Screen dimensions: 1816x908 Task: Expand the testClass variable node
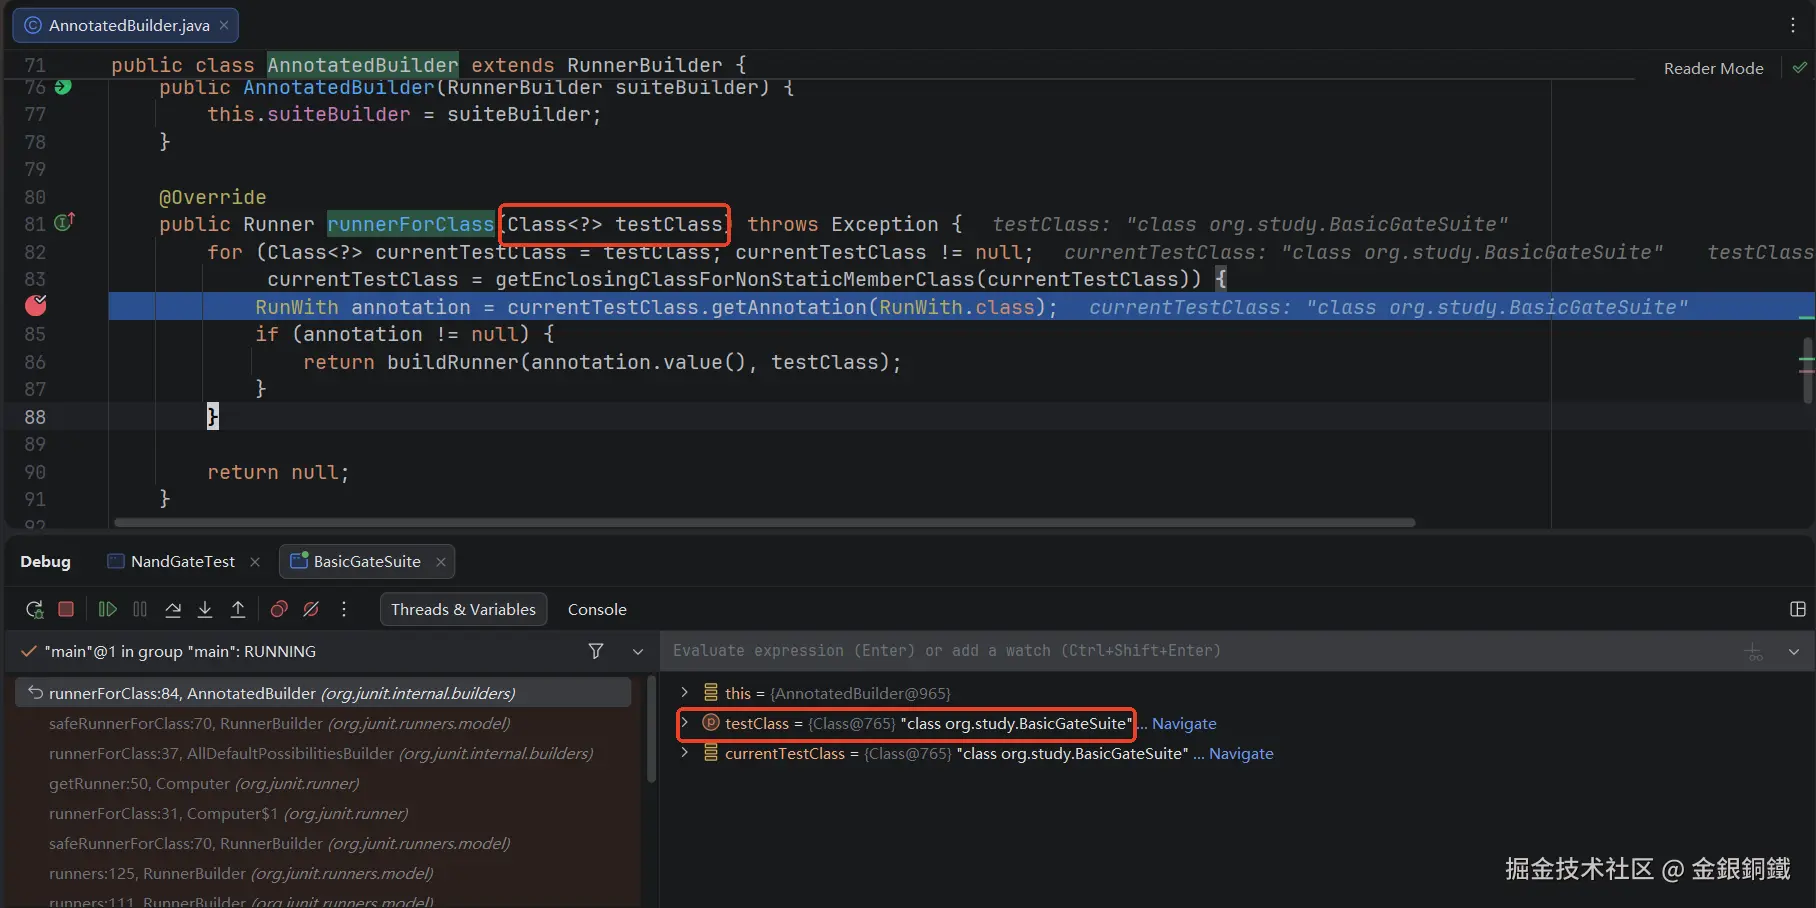(x=684, y=722)
